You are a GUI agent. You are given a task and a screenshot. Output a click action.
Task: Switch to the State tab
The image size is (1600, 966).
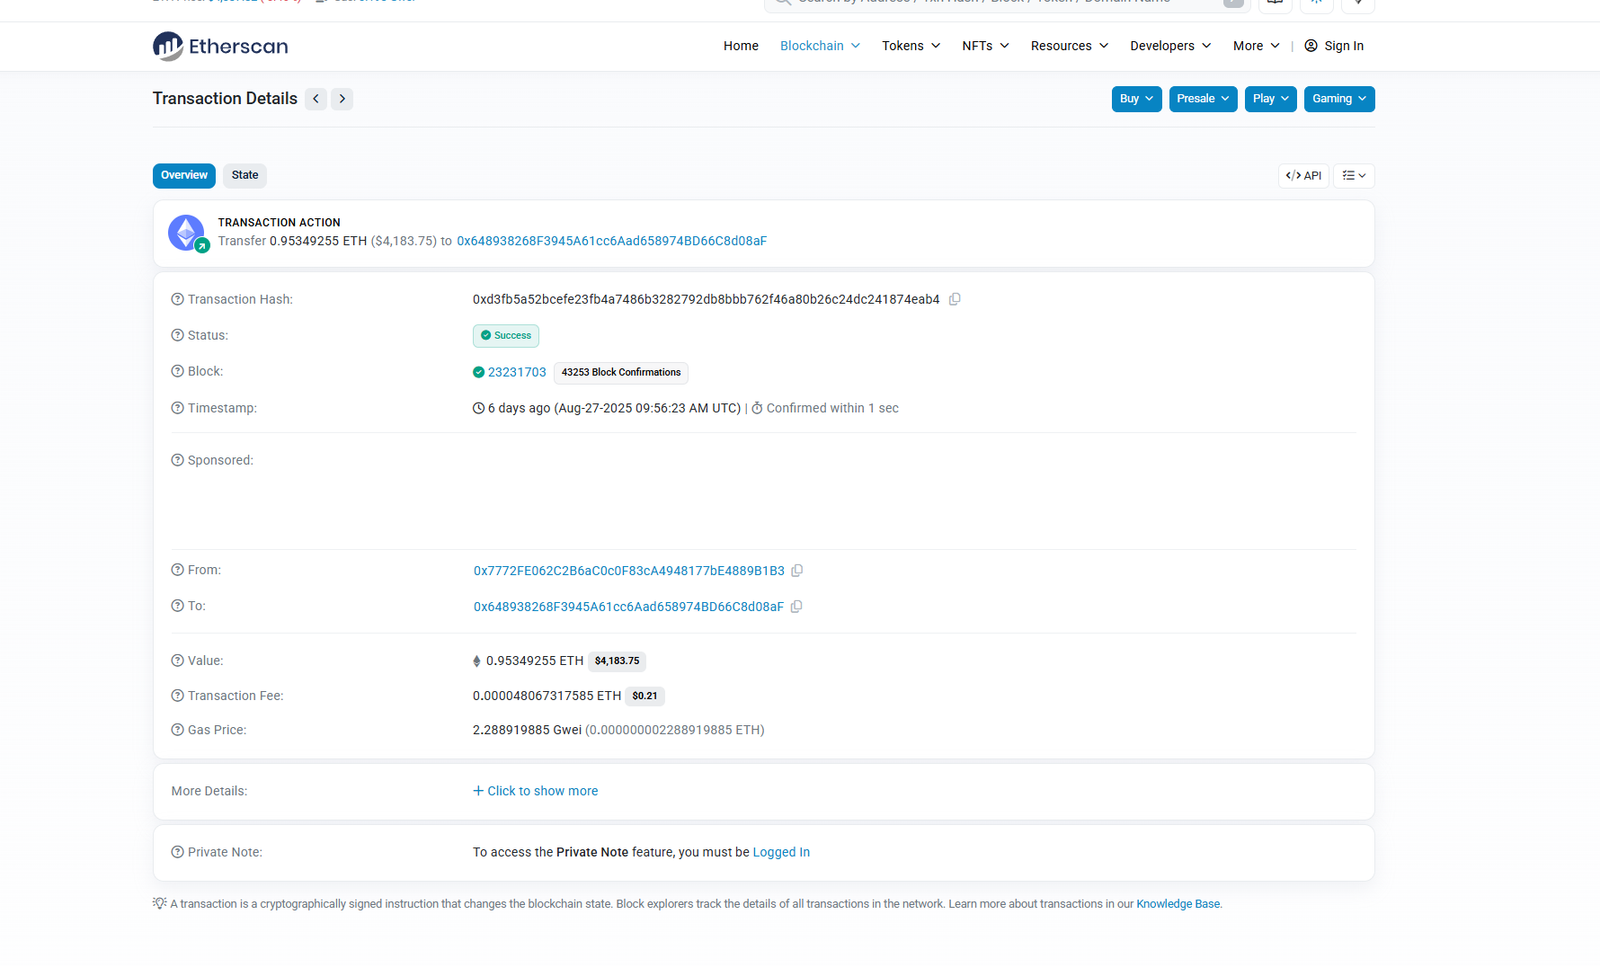click(x=245, y=175)
